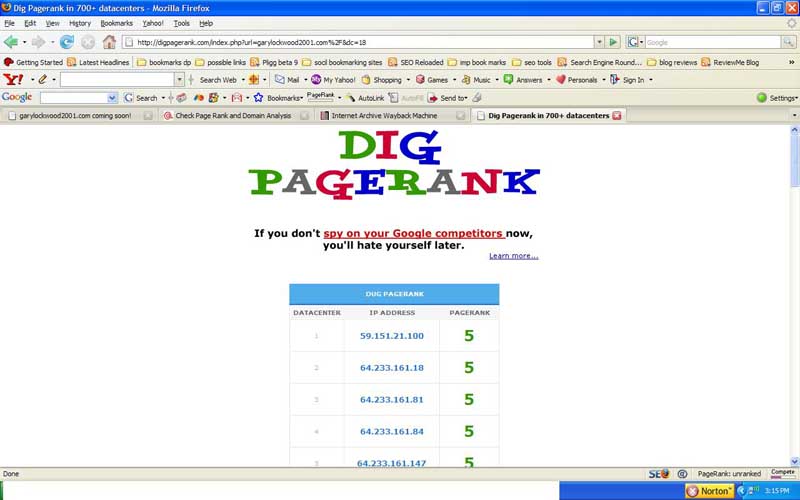This screenshot has width=800, height=500.
Task: Switch to Internet Archive Wayback Machine tab
Action: click(x=392, y=116)
